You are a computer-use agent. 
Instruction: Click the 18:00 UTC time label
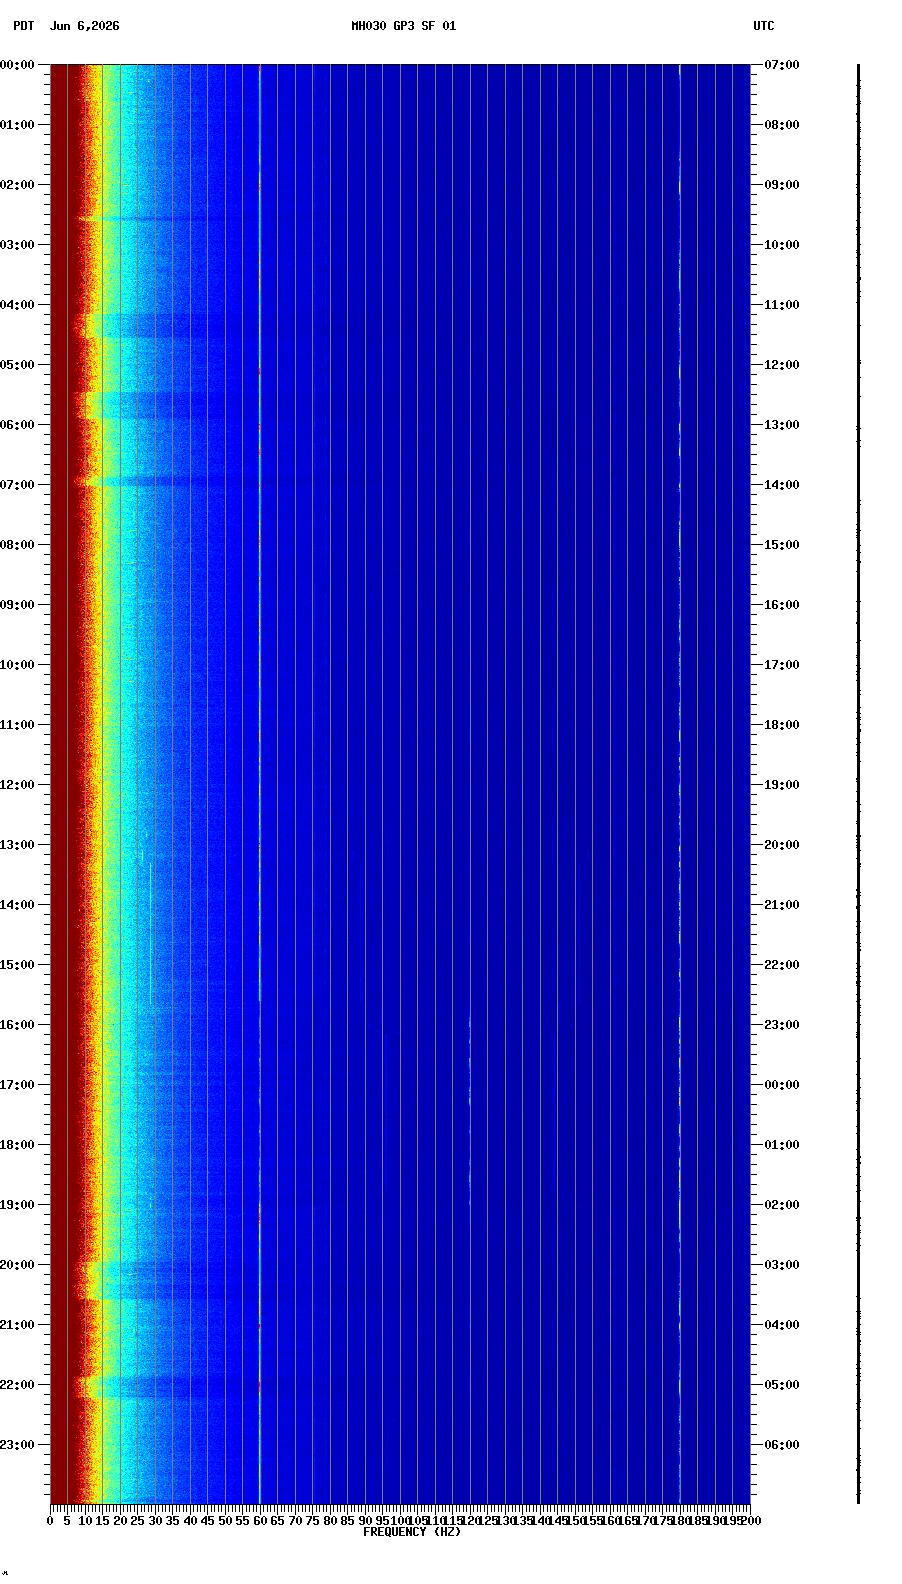click(x=782, y=725)
